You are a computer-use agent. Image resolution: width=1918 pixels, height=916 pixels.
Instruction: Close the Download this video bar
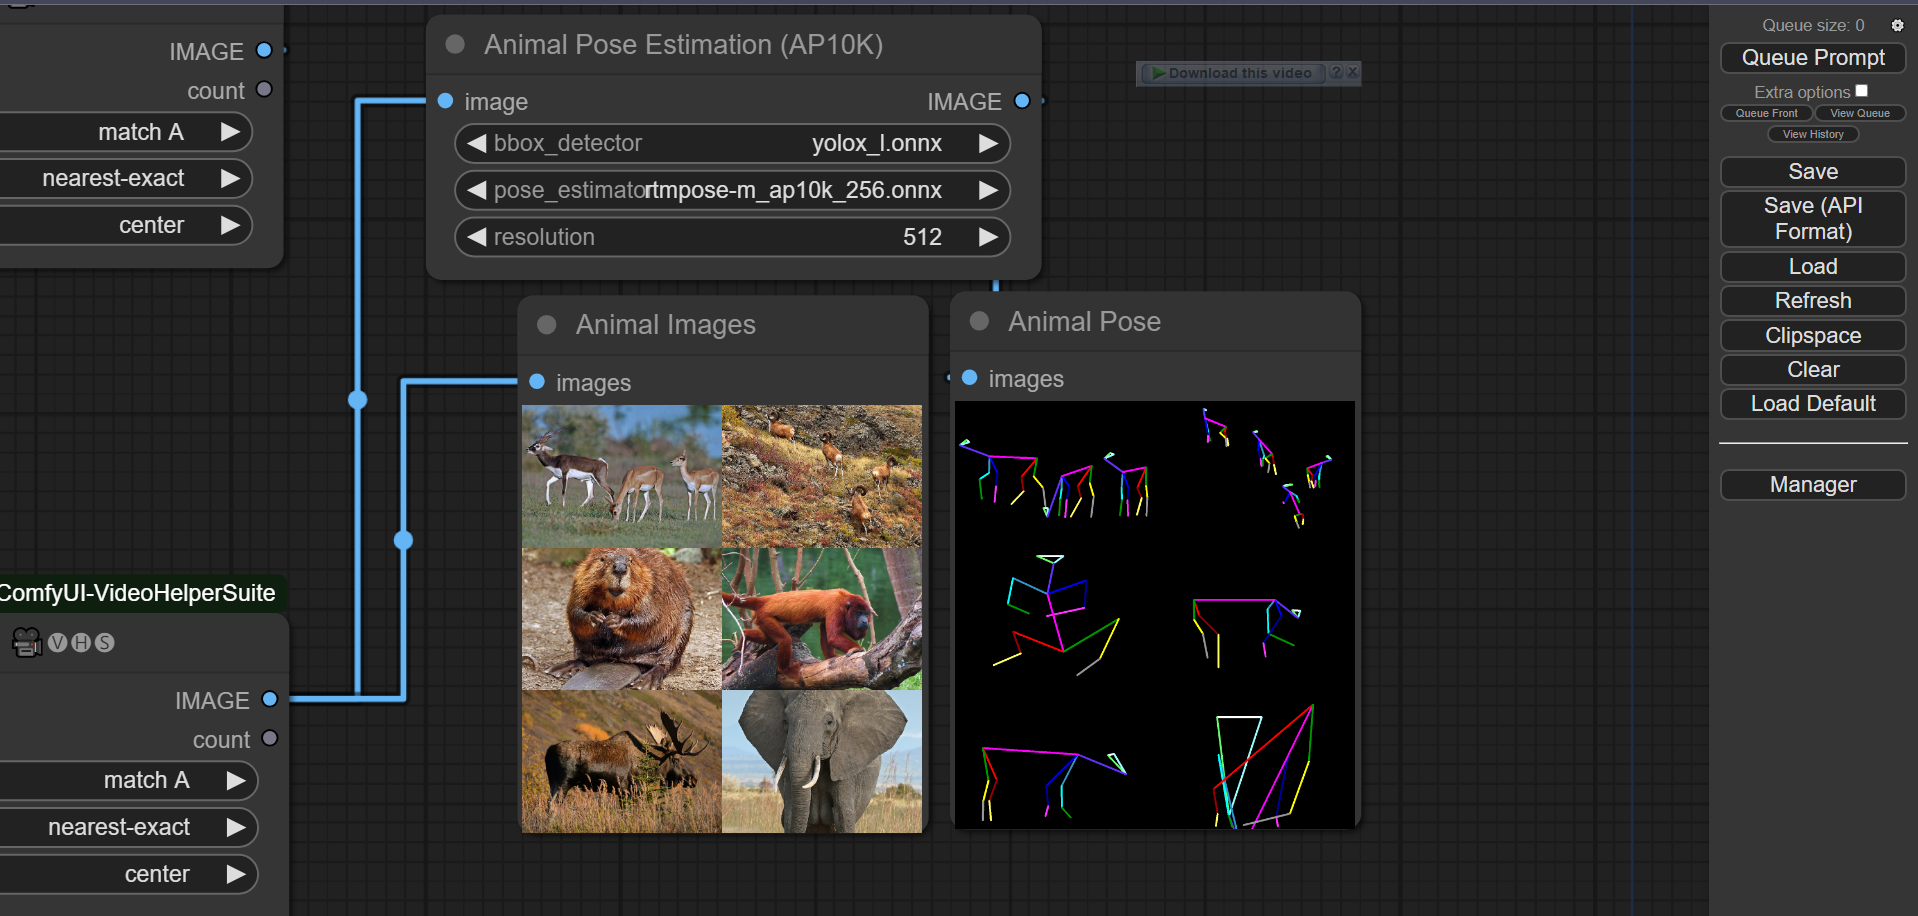click(x=1352, y=73)
